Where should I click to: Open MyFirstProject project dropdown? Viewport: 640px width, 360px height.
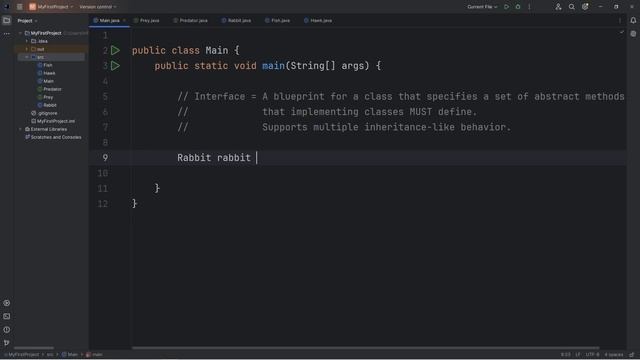51,7
